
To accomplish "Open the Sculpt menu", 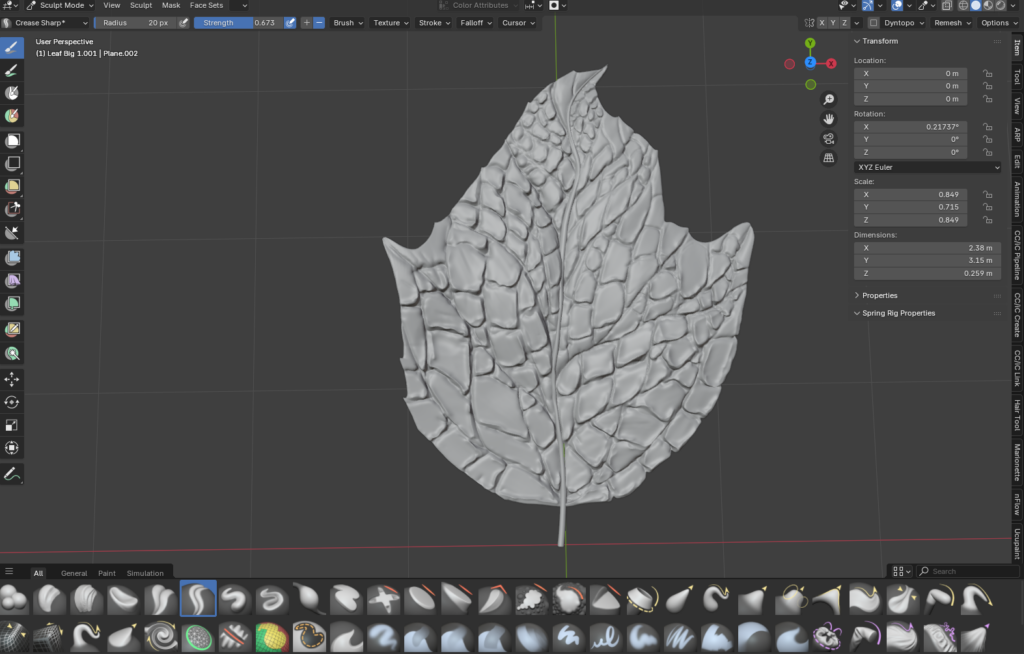I will point(141,5).
